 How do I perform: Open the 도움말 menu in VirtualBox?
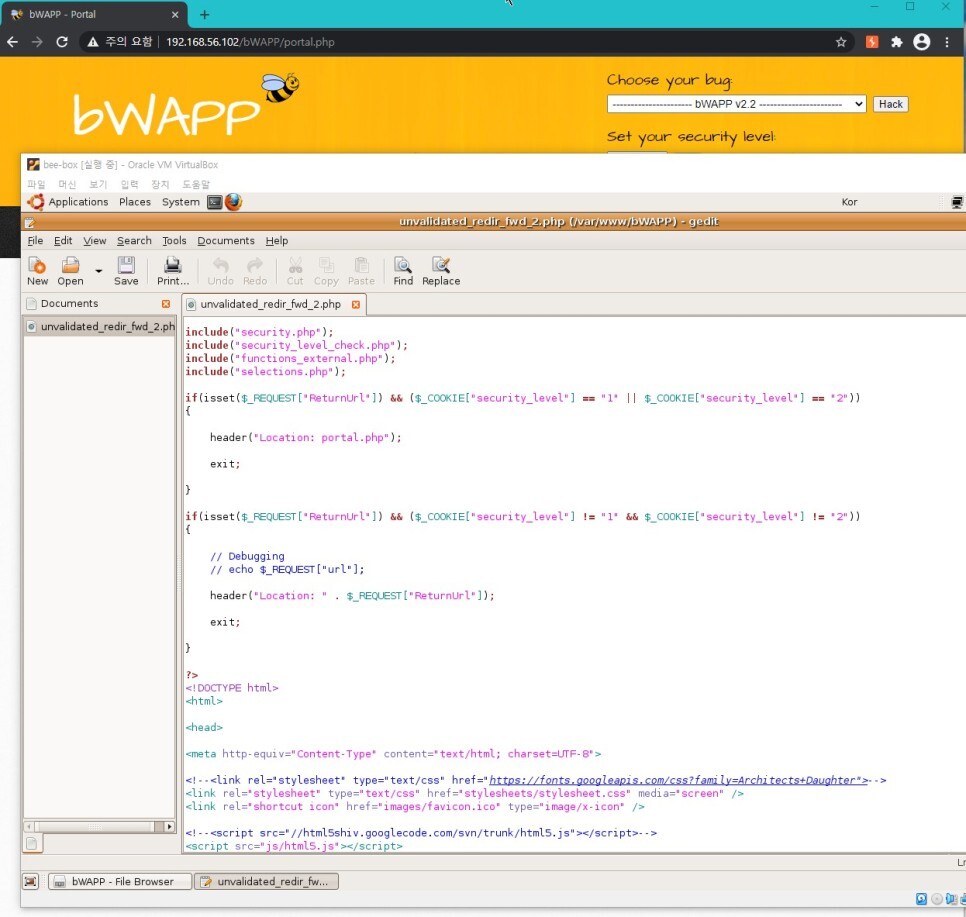coord(196,184)
